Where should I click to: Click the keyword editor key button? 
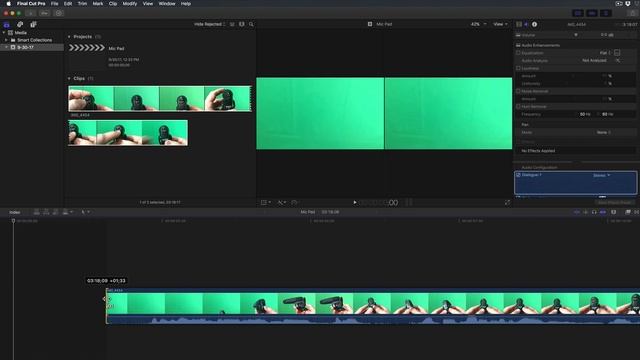44,13
